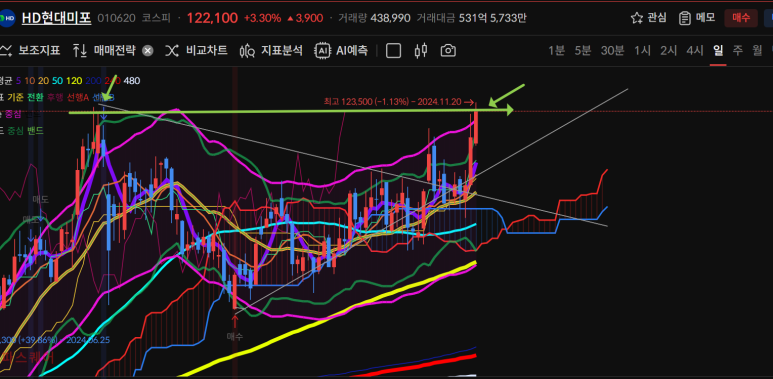Click the square layout icon in toolbar
Viewport: 773px width, 379px height.
393,50
